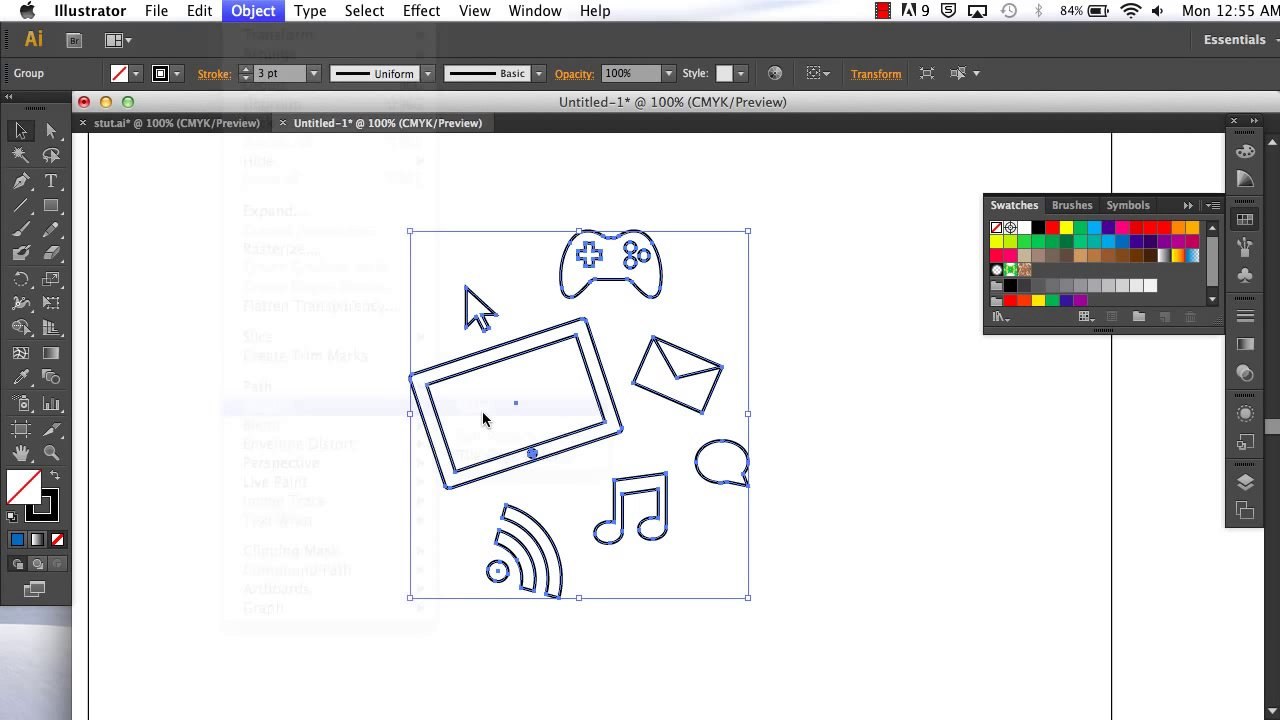Viewport: 1280px width, 720px height.
Task: Open the Uniform width profile dropdown
Action: 427,73
